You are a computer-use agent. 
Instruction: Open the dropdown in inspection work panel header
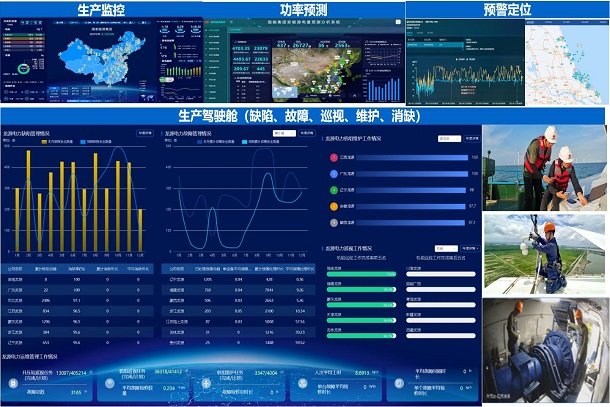(x=446, y=248)
